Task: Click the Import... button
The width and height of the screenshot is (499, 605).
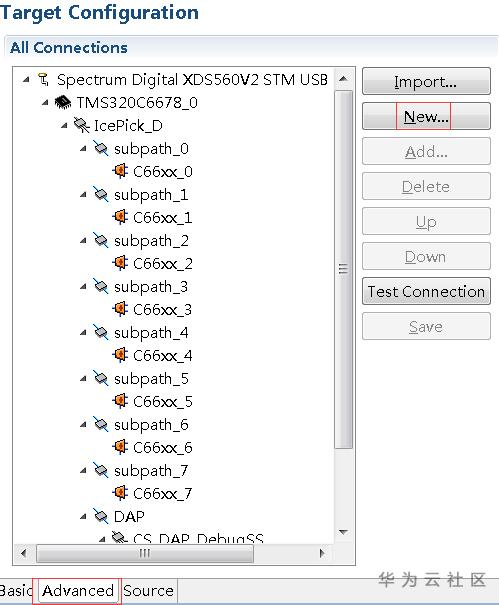Action: pos(426,81)
